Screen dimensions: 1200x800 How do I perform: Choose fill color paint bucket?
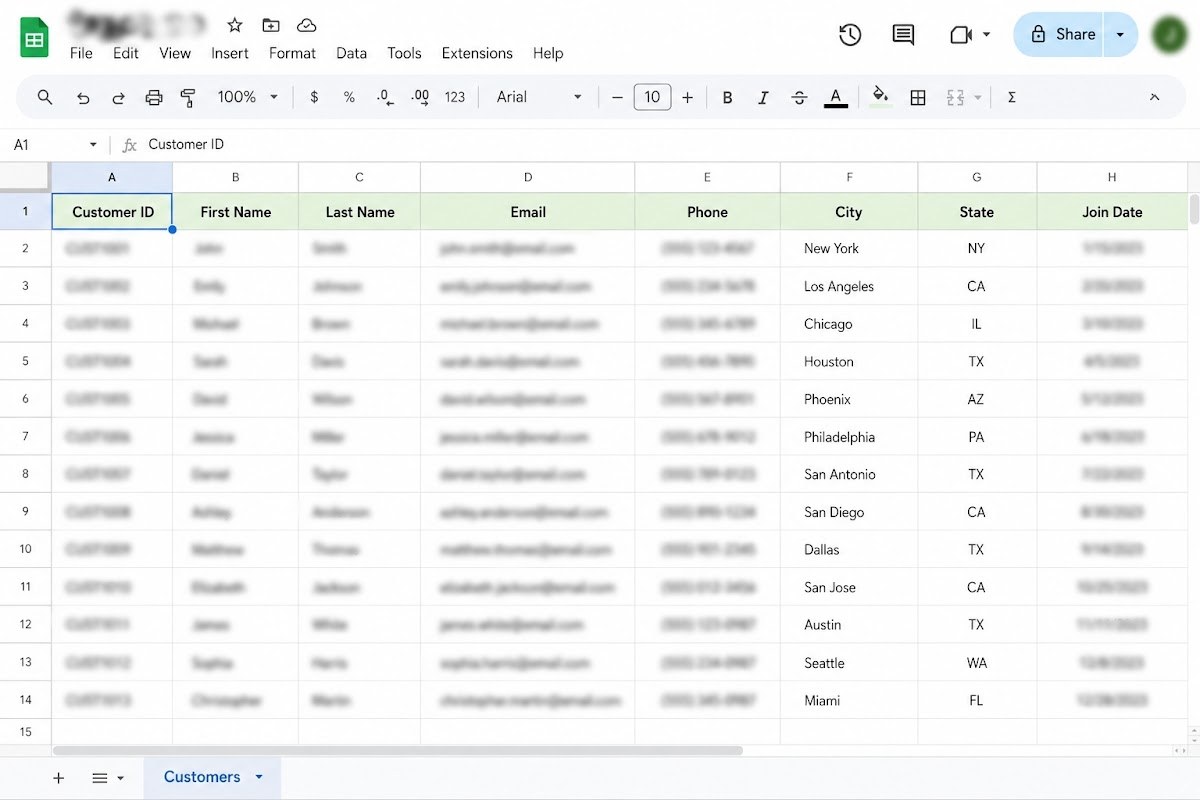(x=880, y=97)
